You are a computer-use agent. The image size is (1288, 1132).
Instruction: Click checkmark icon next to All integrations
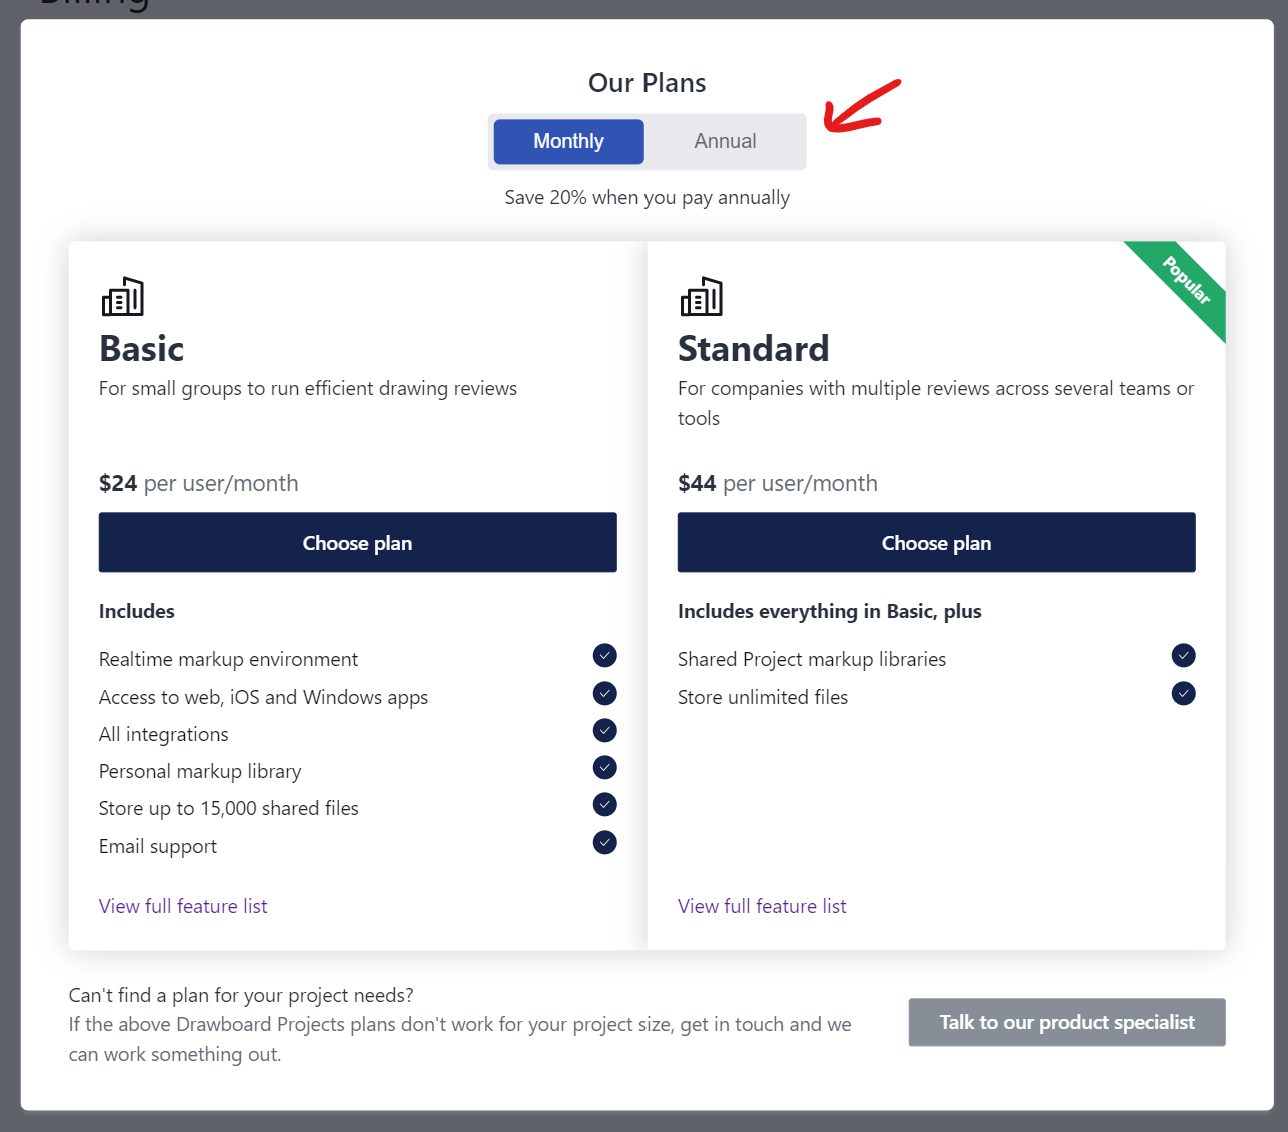(x=605, y=731)
